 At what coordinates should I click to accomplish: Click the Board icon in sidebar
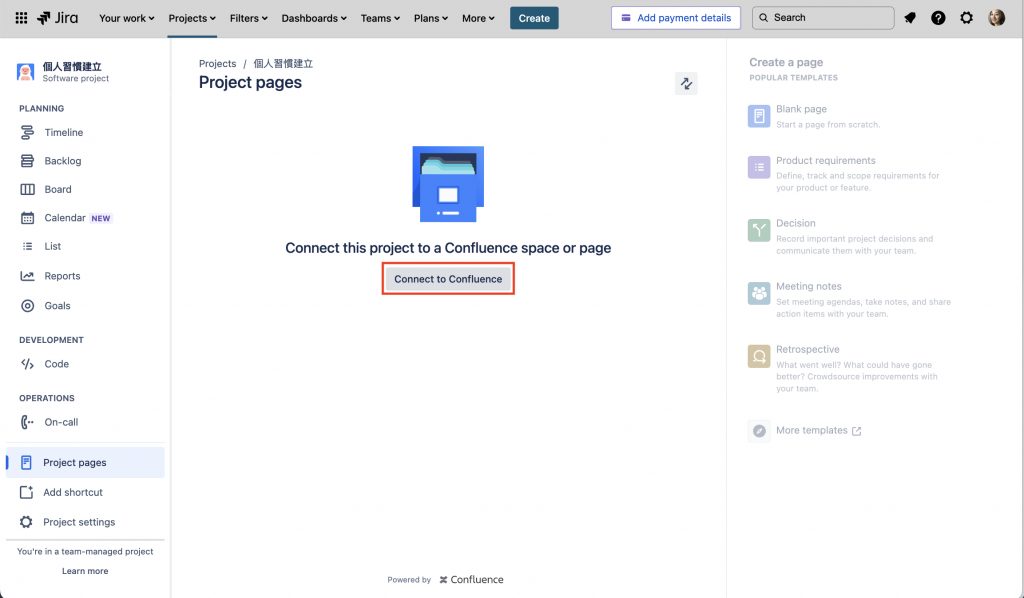[x=27, y=189]
